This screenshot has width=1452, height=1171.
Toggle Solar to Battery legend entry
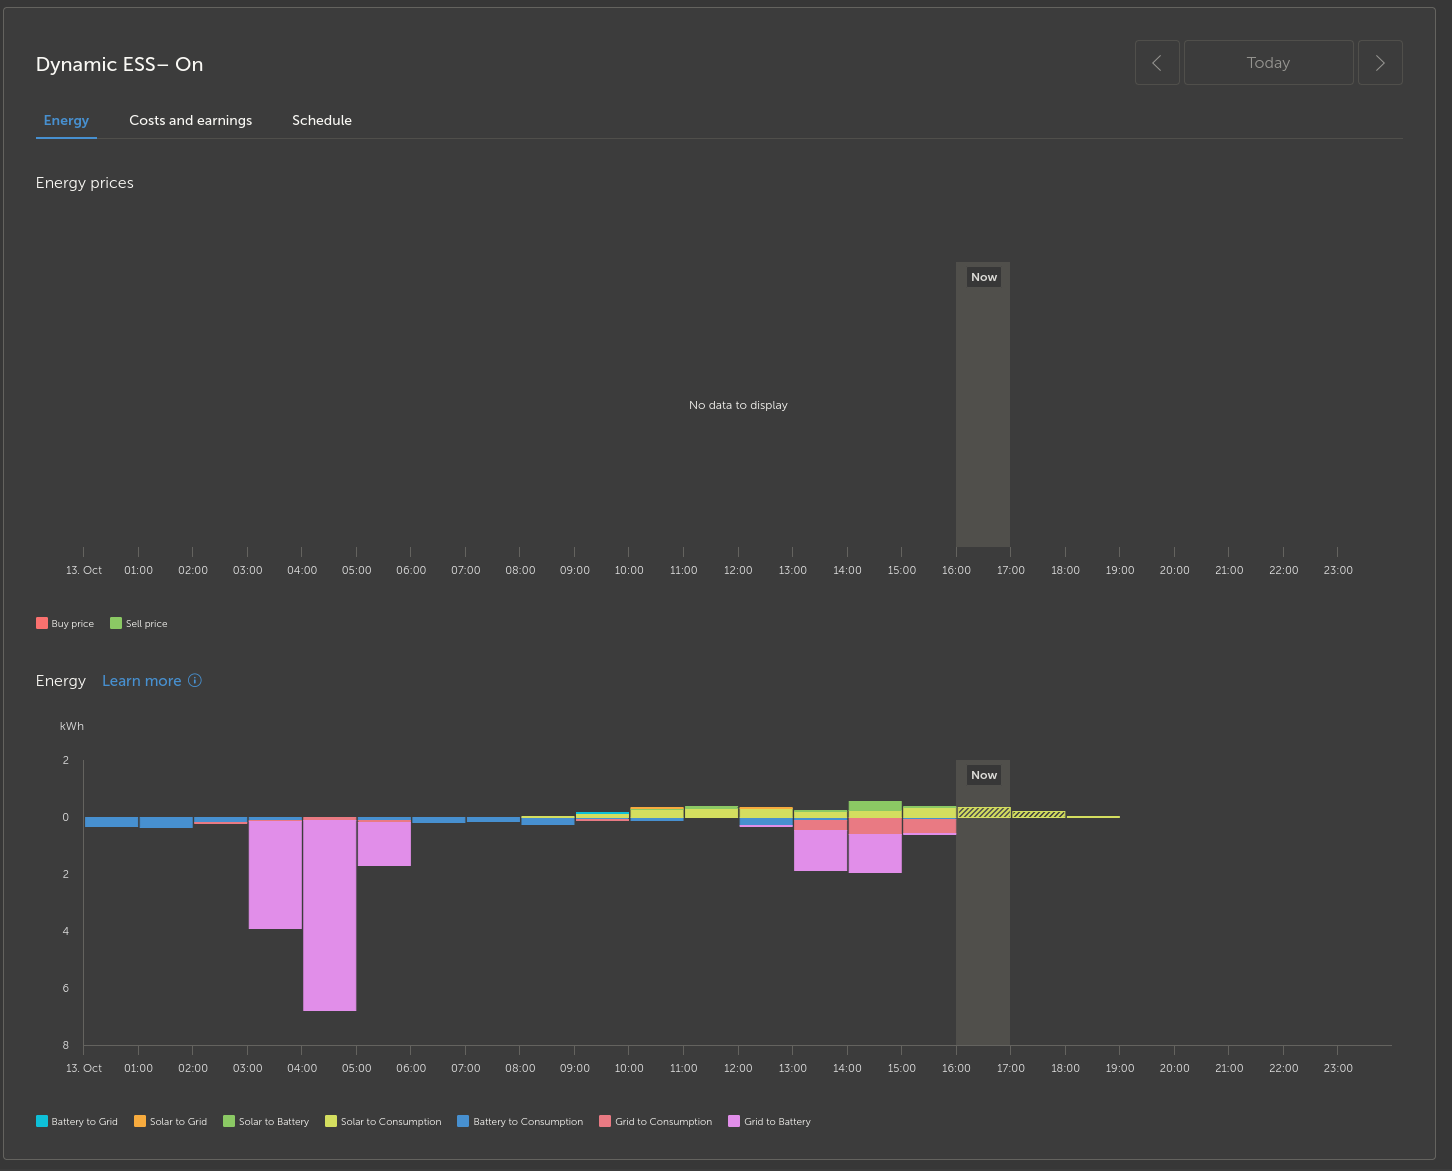(x=266, y=1121)
